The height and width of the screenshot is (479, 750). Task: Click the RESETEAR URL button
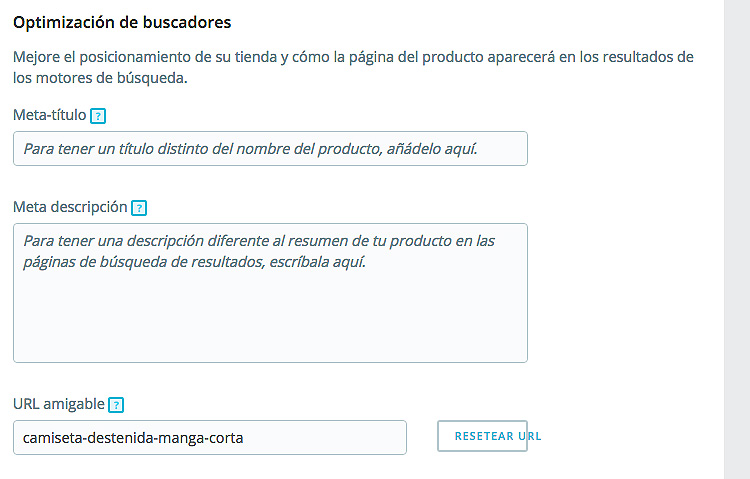(483, 436)
